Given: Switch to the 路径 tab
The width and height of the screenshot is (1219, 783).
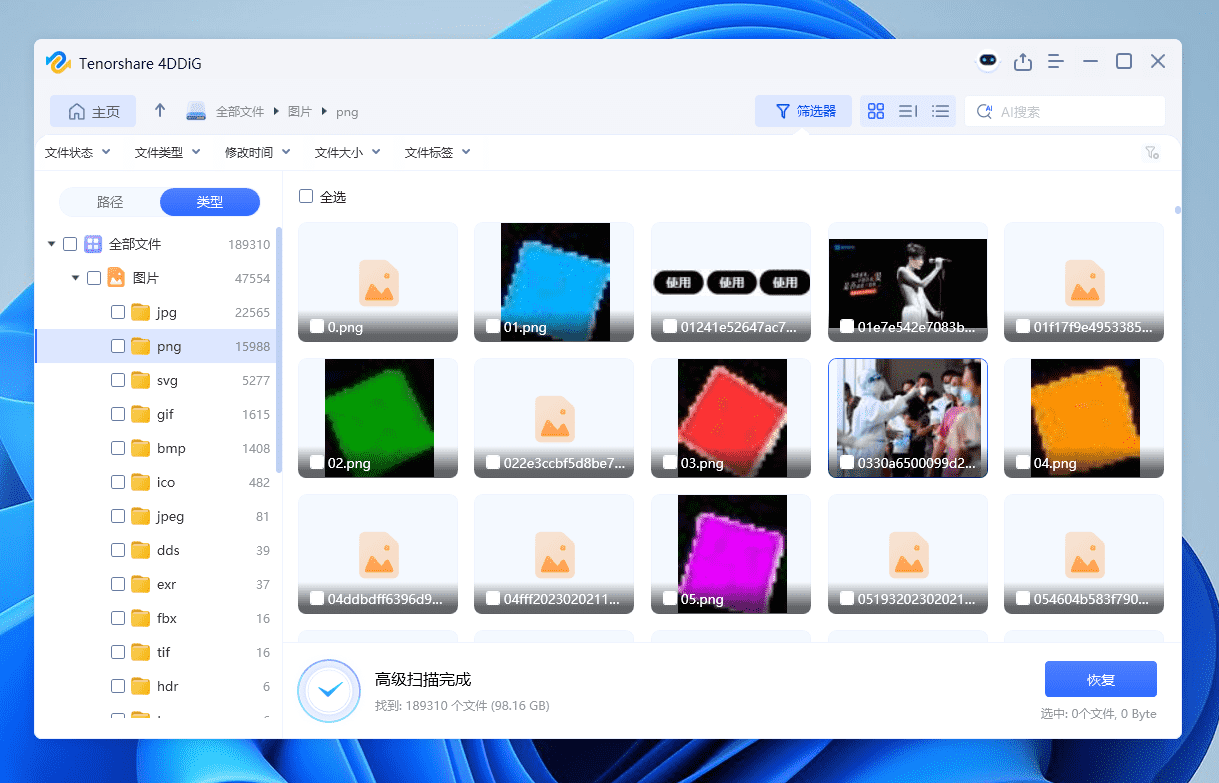Looking at the screenshot, I should tap(110, 202).
